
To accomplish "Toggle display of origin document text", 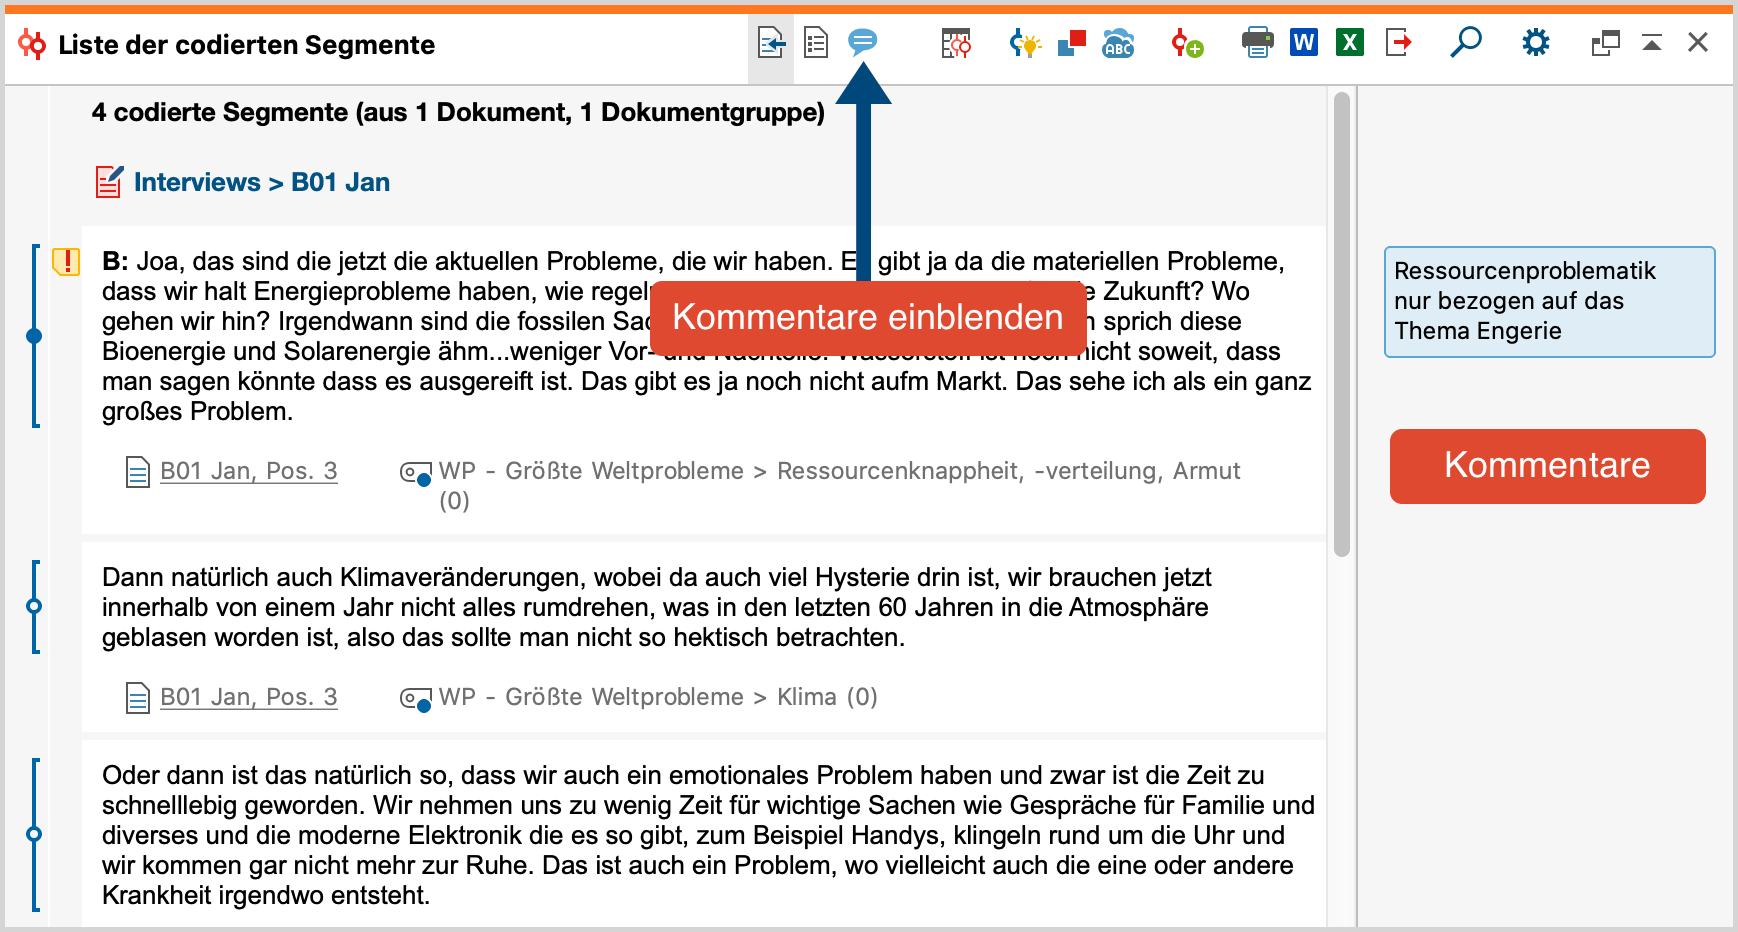I will point(771,44).
